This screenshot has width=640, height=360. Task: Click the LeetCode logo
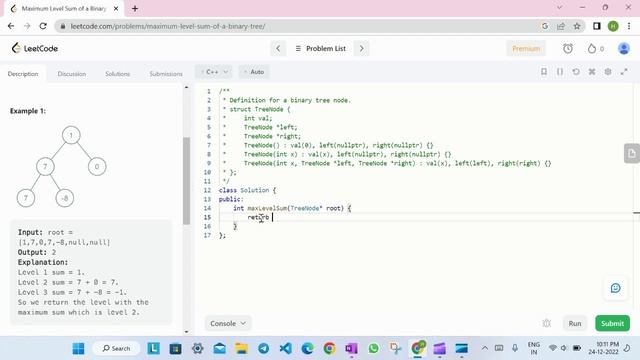tap(35, 48)
